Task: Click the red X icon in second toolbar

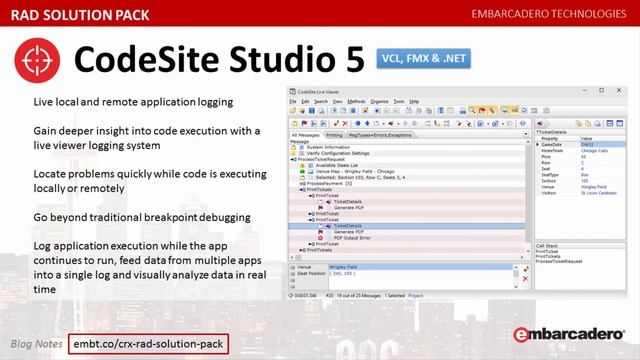Action: tap(345, 123)
